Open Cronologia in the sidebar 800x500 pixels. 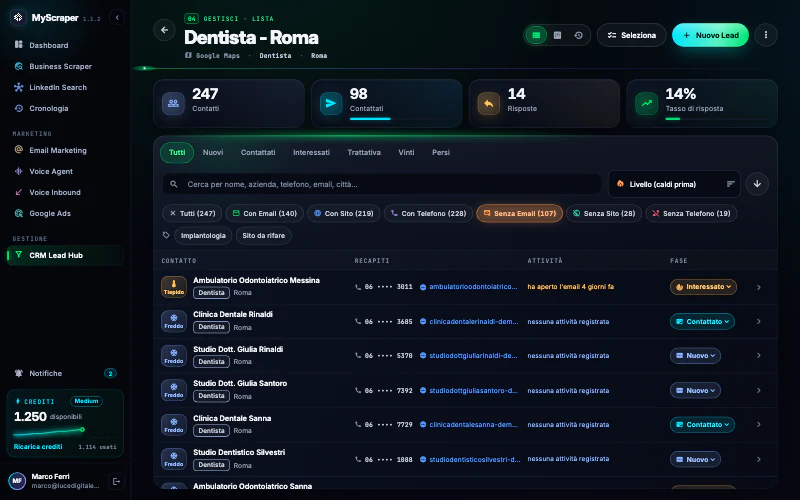click(x=65, y=108)
